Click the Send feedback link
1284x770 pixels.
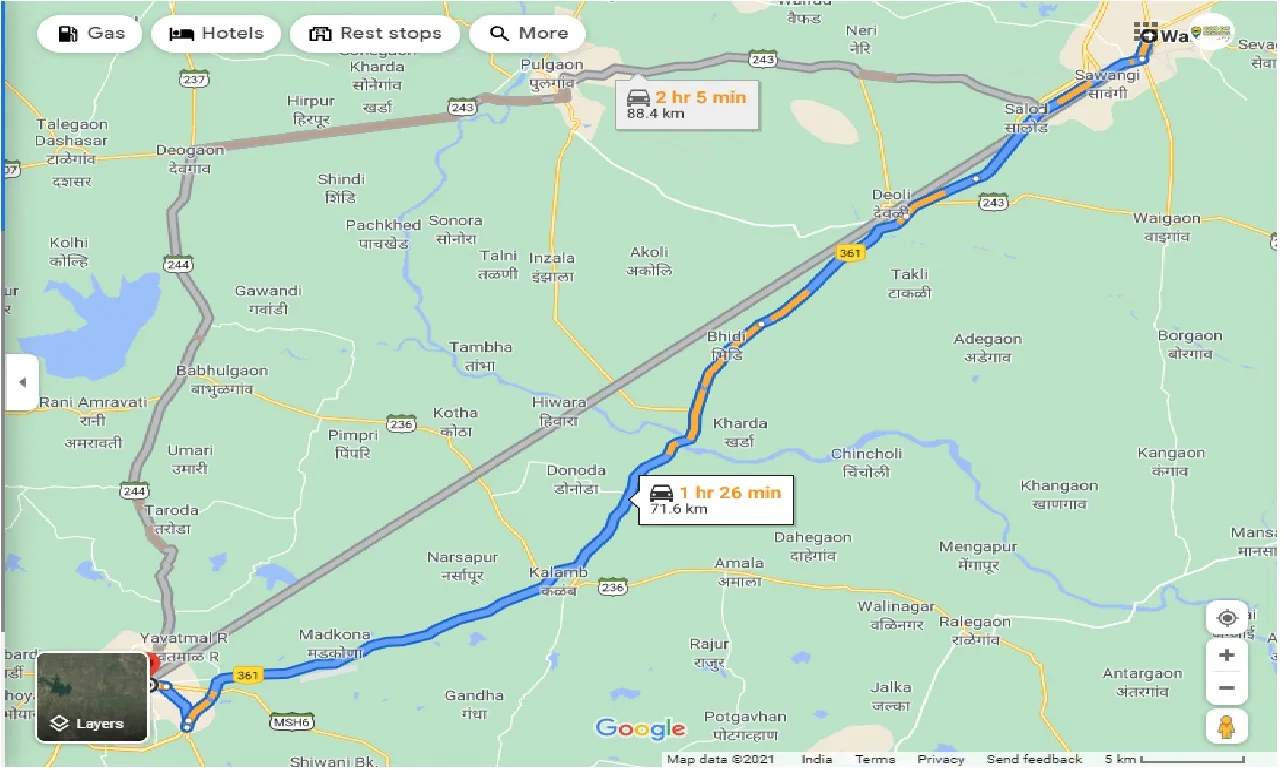[1034, 759]
